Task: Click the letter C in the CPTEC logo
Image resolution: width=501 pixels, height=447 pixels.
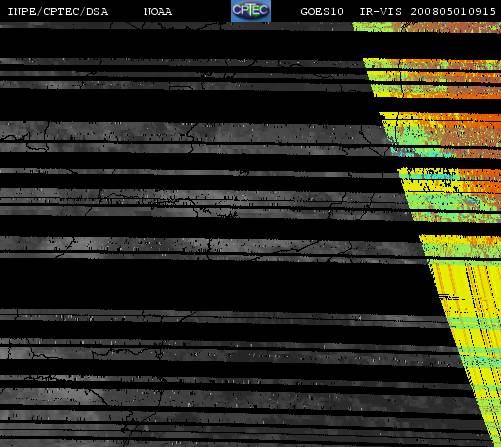Action: tap(236, 10)
